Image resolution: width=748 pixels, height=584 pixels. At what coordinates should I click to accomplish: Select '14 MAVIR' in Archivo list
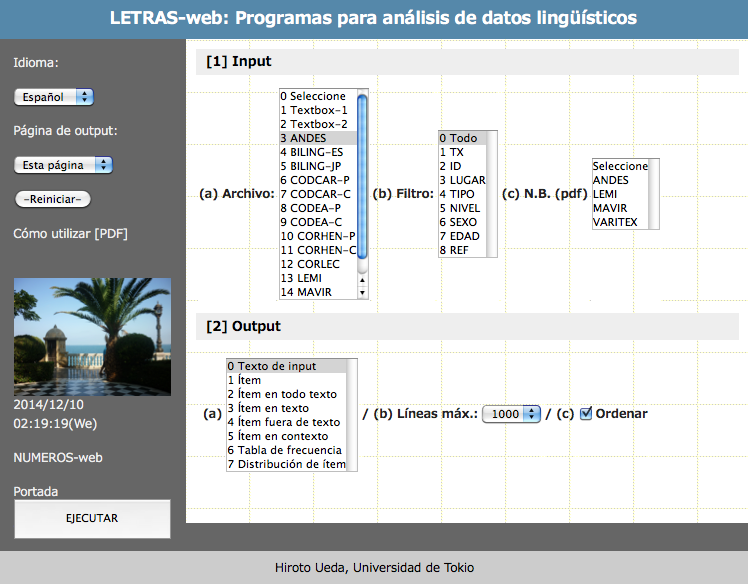tap(318, 292)
